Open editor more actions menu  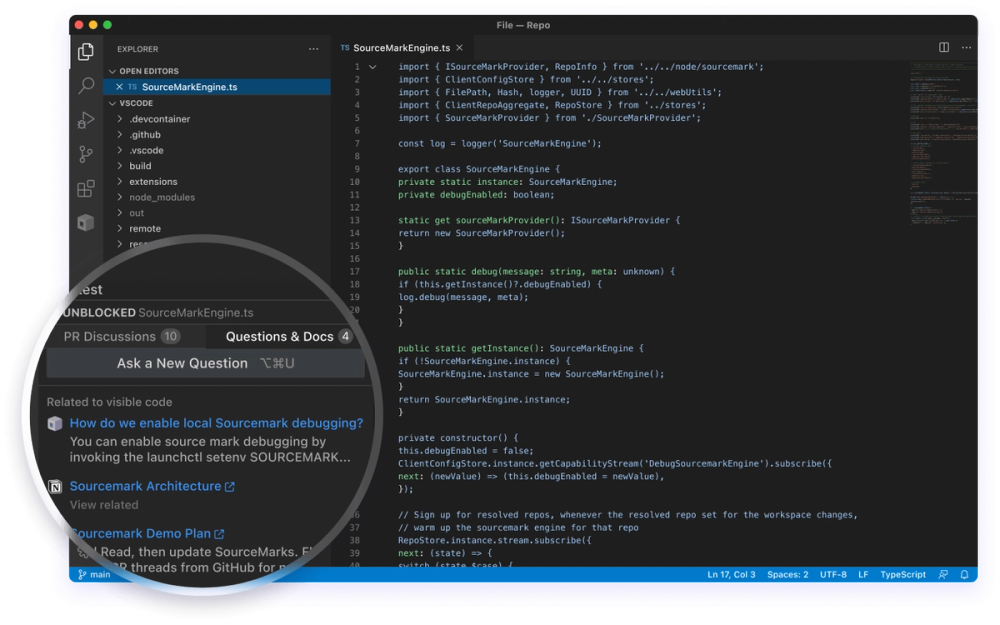(966, 47)
